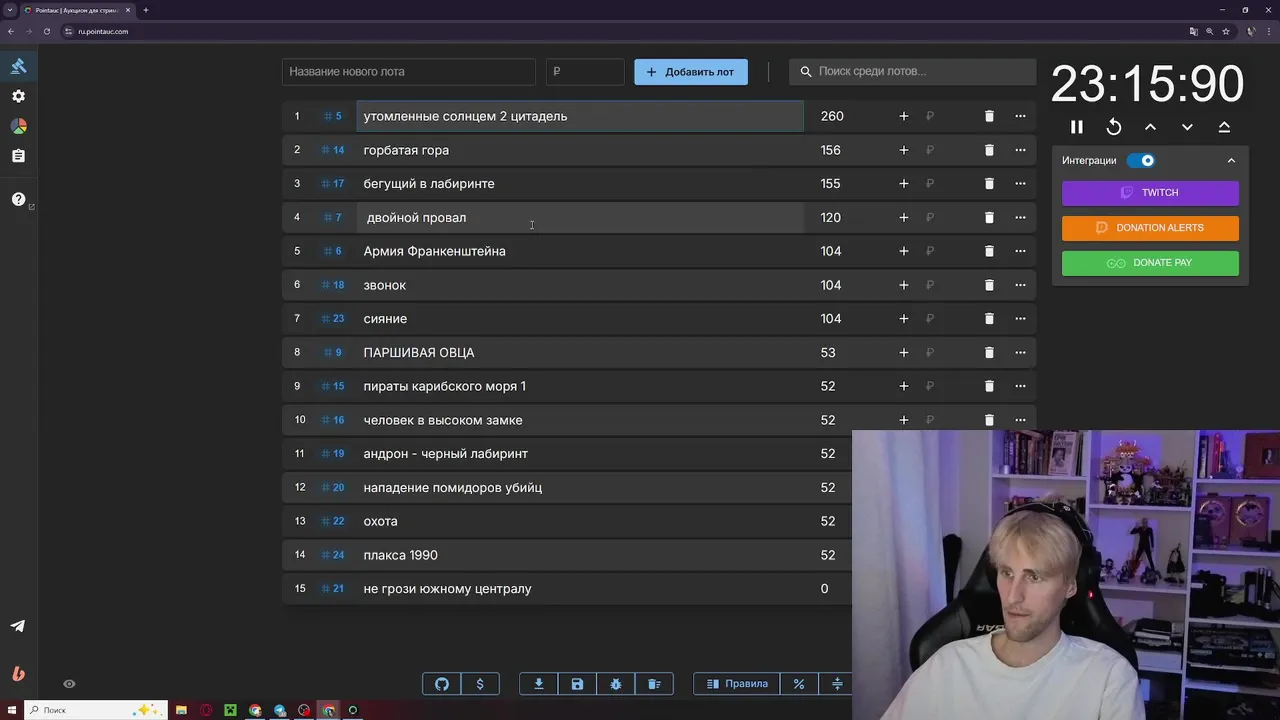
Task: Focus the Поиск среди лотов search box
Action: point(913,72)
